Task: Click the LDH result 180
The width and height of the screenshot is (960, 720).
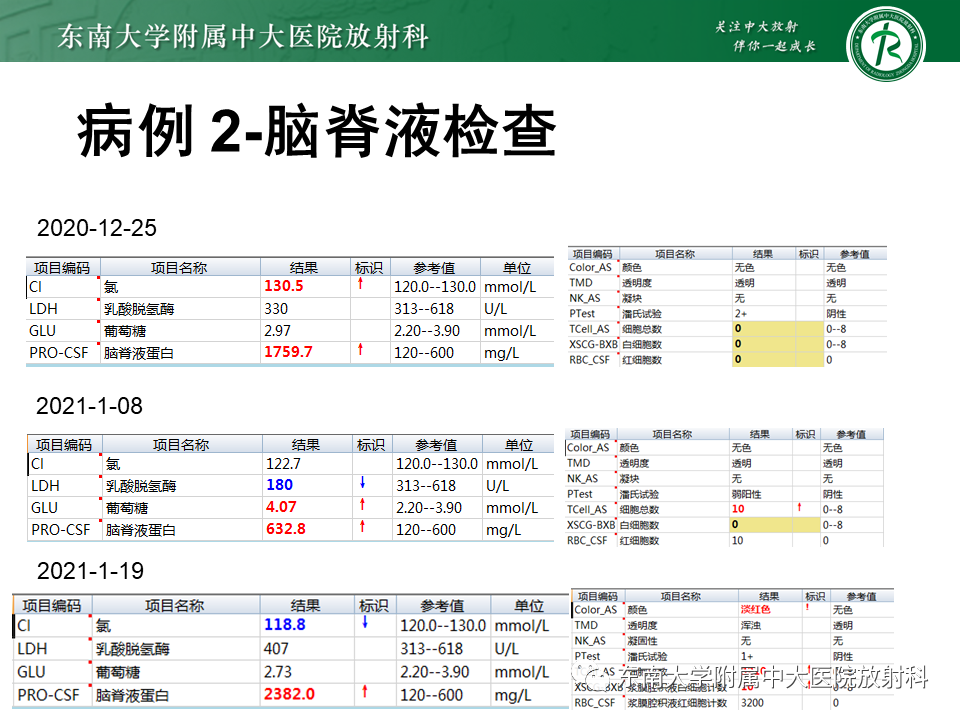Action: [x=280, y=485]
